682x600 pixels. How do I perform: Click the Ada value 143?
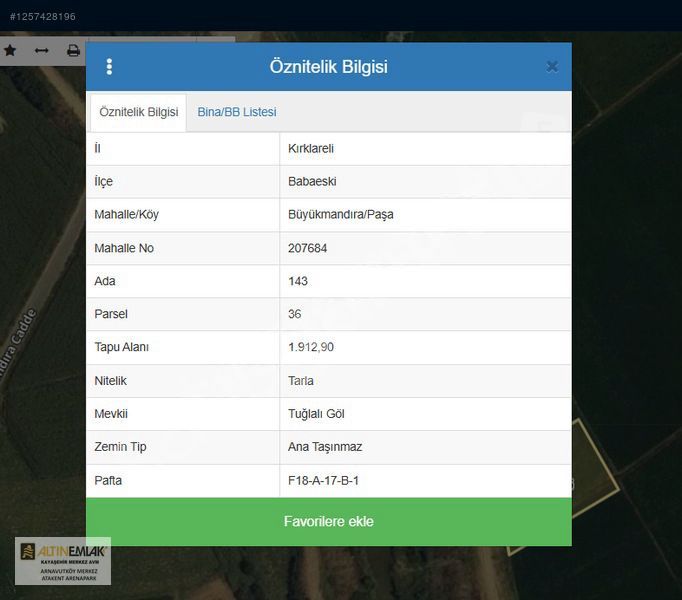tap(298, 281)
